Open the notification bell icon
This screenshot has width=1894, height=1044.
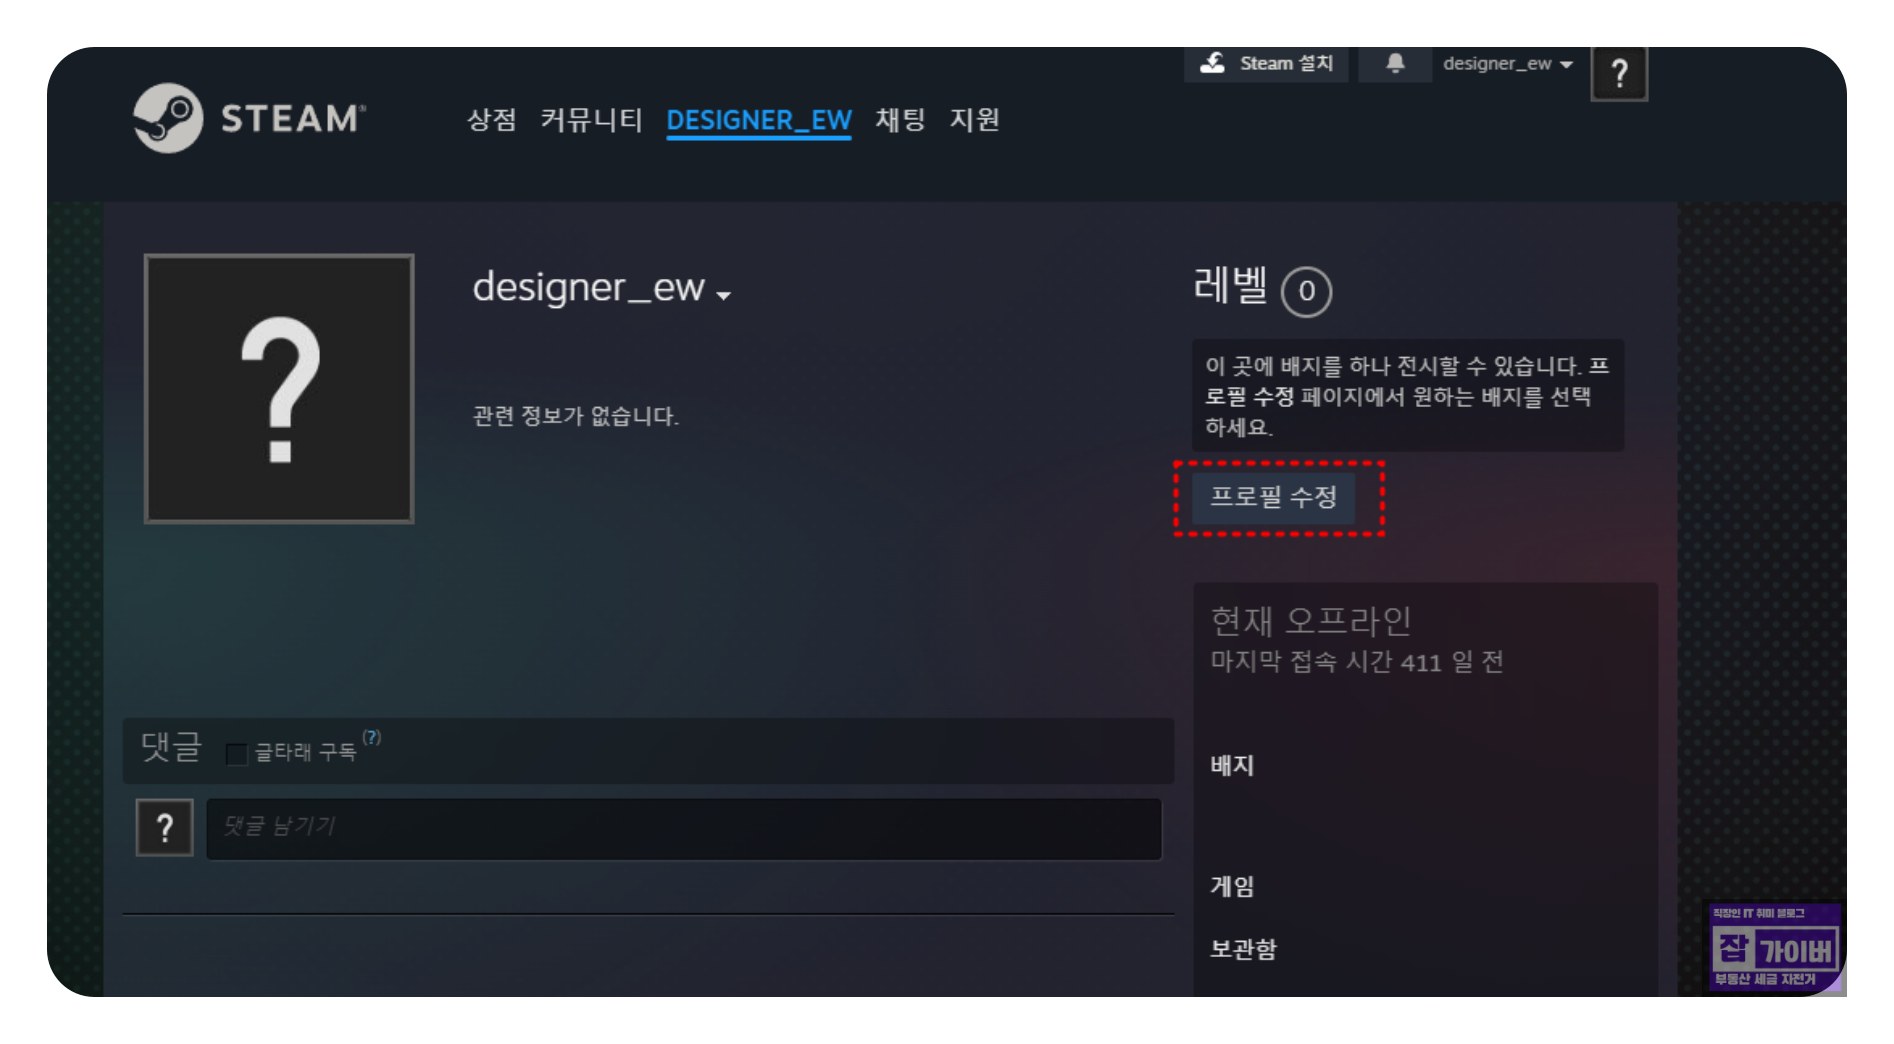pos(1395,64)
